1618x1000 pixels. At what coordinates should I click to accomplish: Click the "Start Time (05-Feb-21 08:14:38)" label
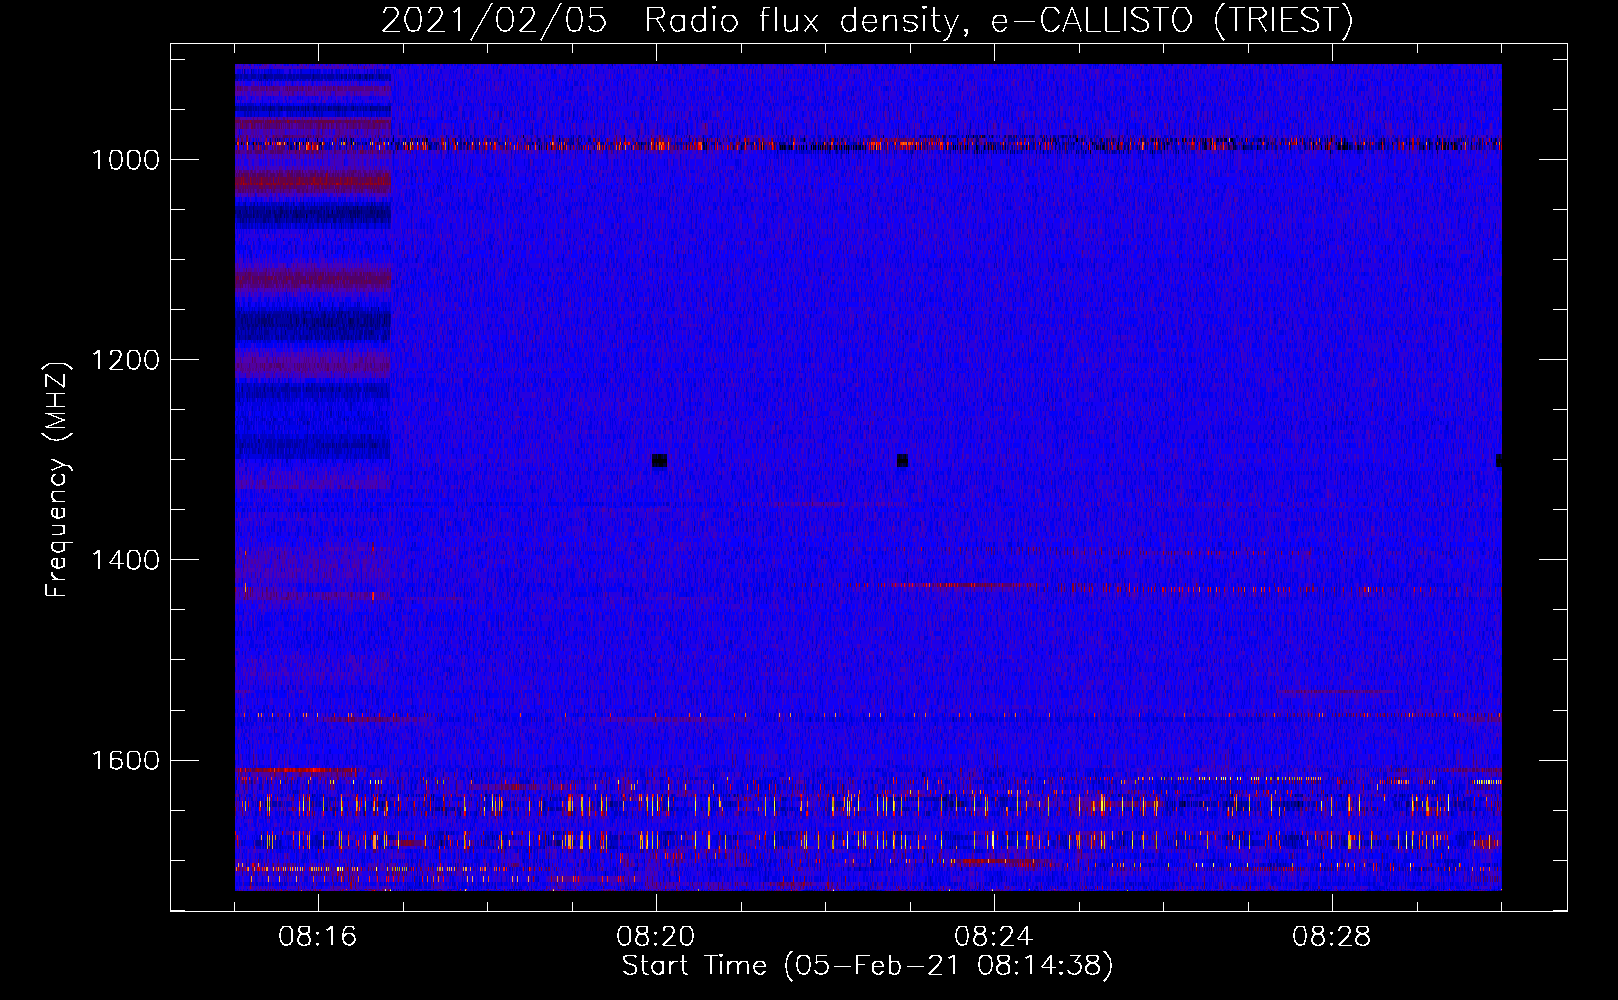(x=867, y=966)
